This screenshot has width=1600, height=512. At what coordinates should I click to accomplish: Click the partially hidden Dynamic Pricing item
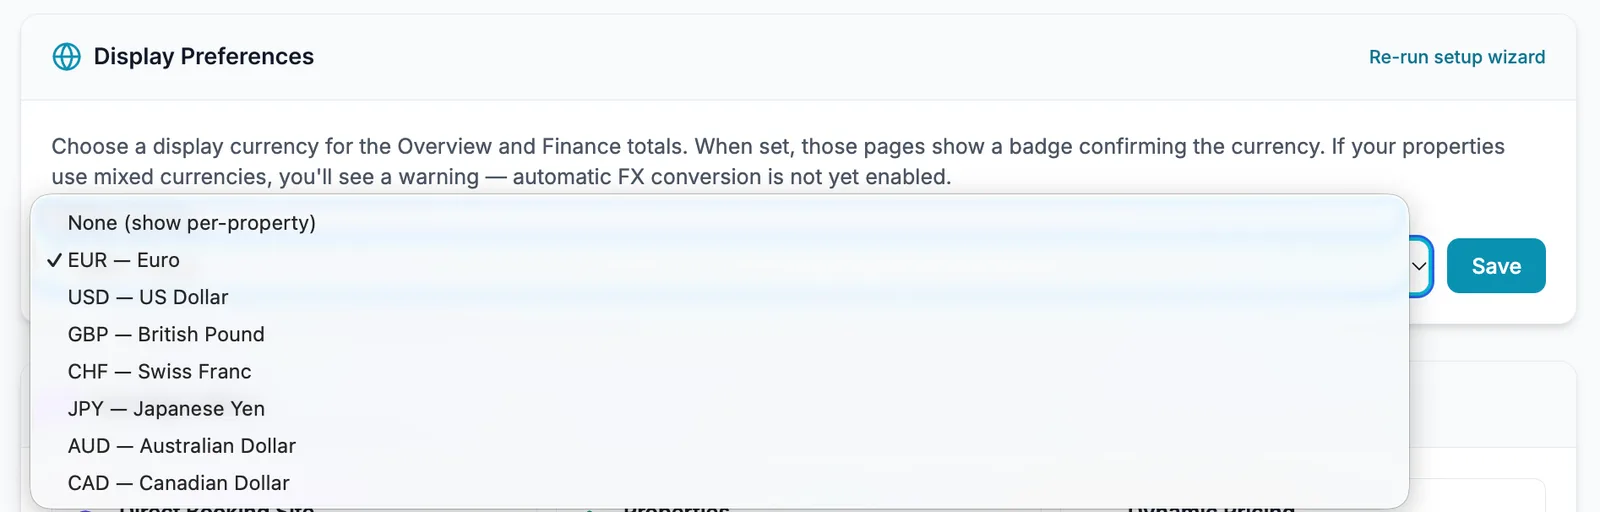1211,510
